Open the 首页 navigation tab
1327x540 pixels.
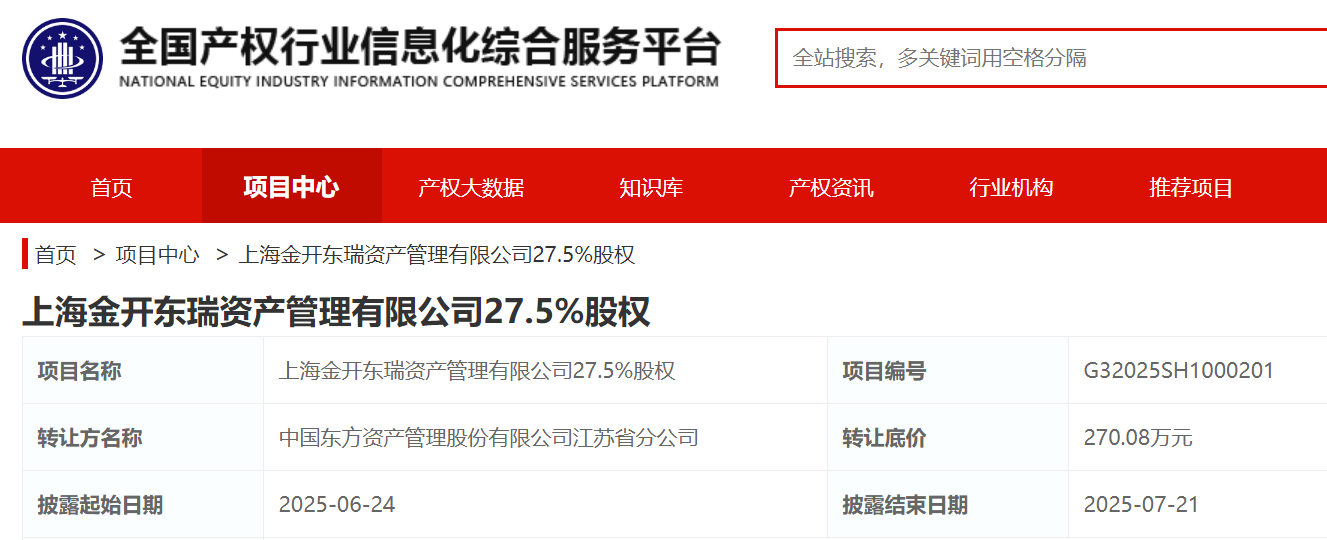111,187
